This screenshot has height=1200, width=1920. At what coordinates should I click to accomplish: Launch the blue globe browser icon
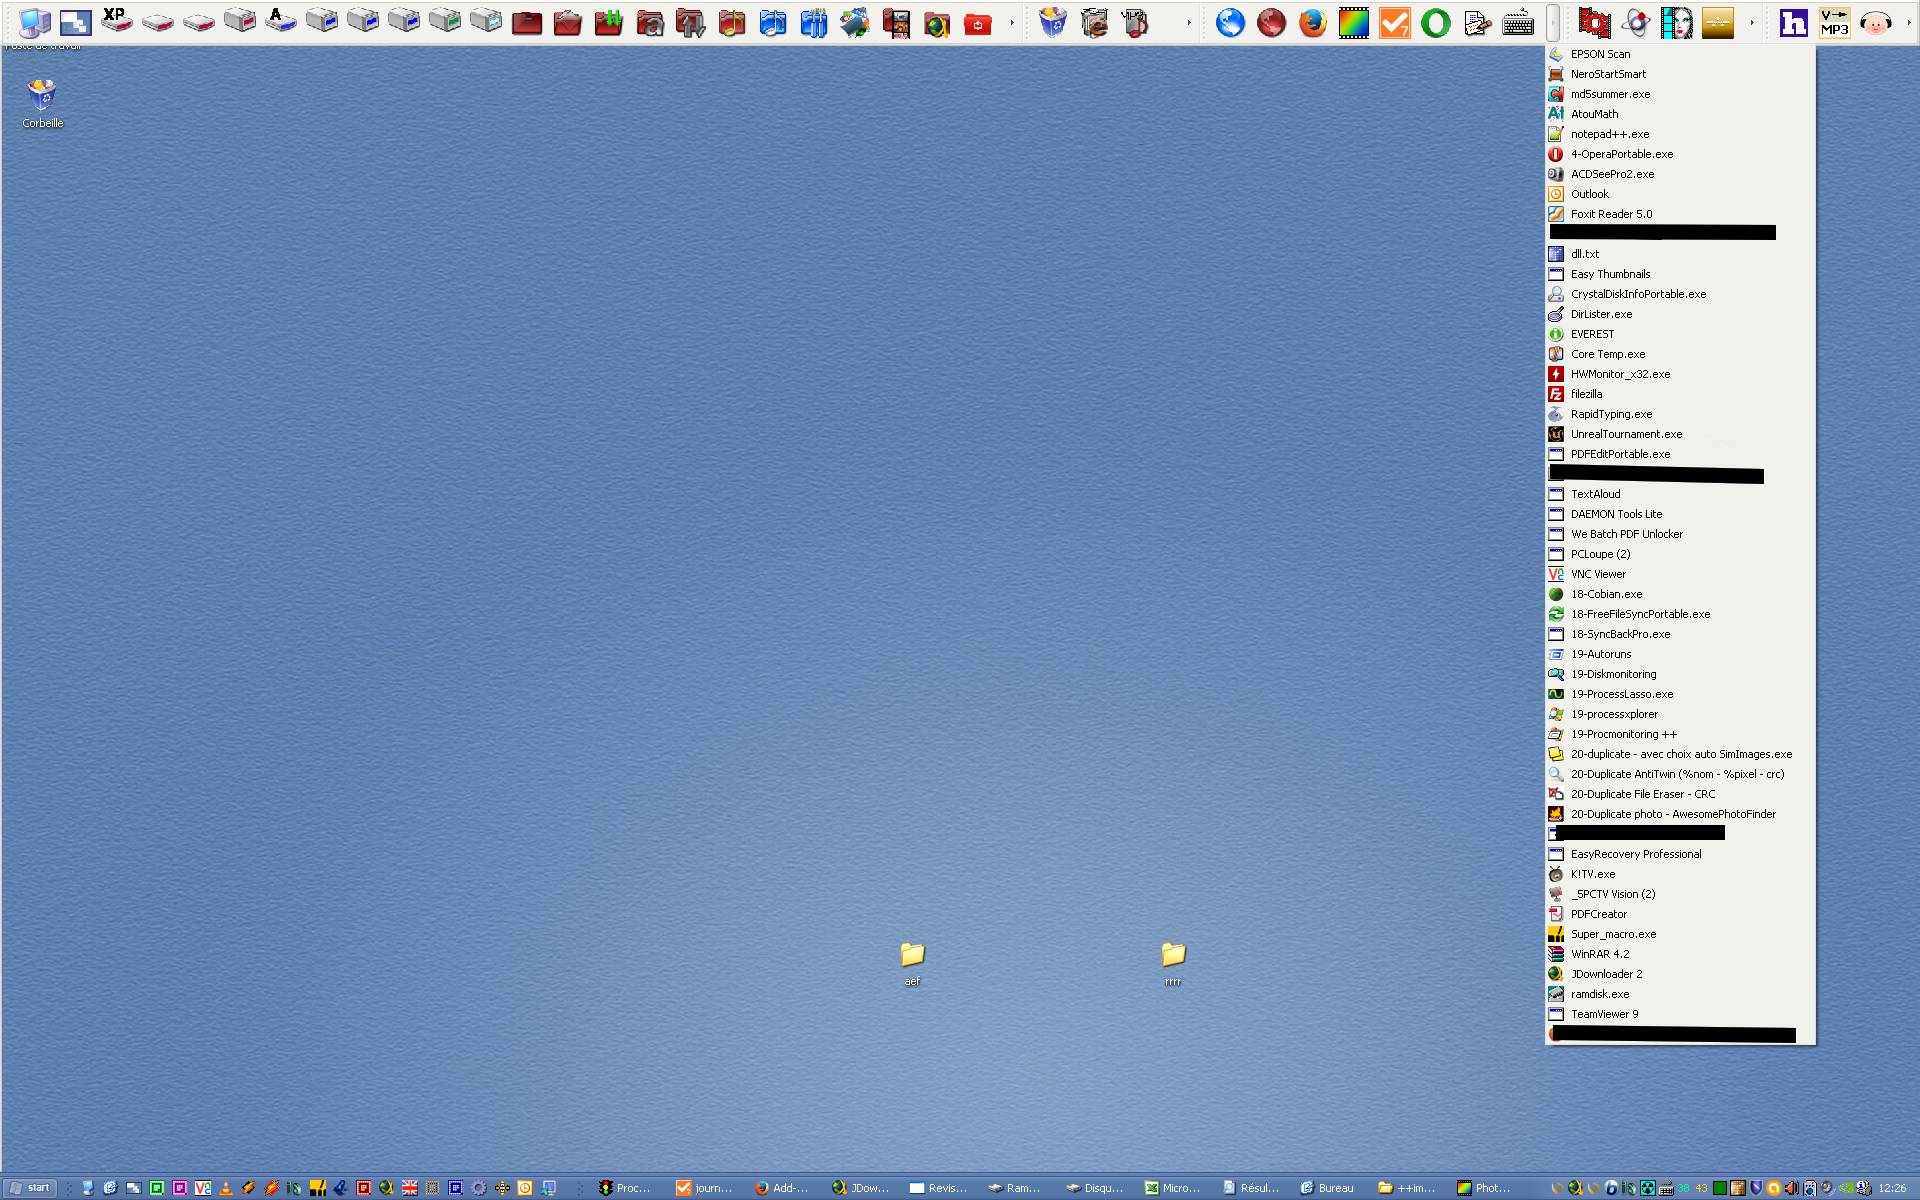pos(1230,22)
